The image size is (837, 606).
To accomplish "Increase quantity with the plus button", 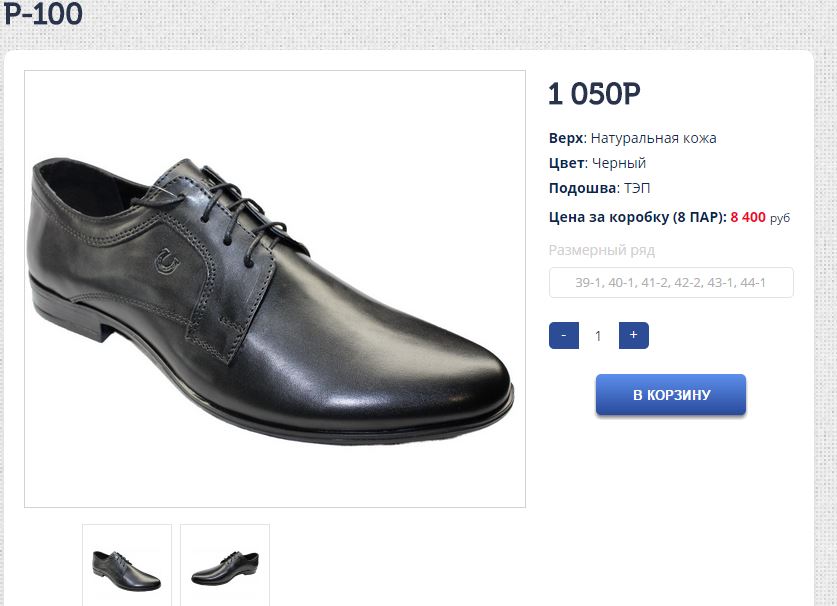I will 633,336.
